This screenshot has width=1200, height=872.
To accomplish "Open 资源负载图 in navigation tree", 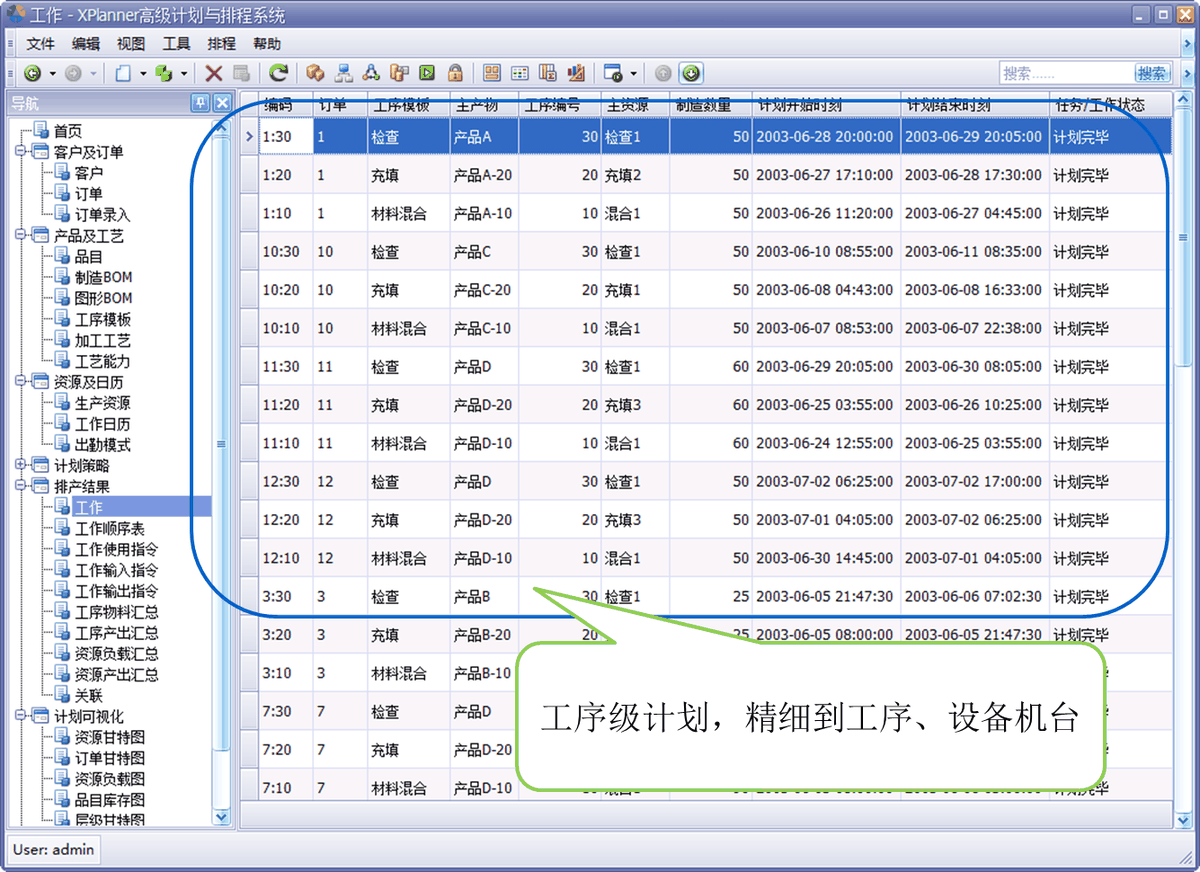I will click(x=110, y=779).
